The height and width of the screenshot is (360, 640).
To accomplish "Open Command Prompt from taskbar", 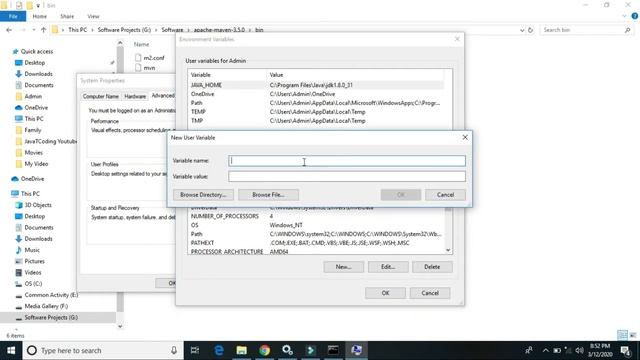I will point(333,350).
